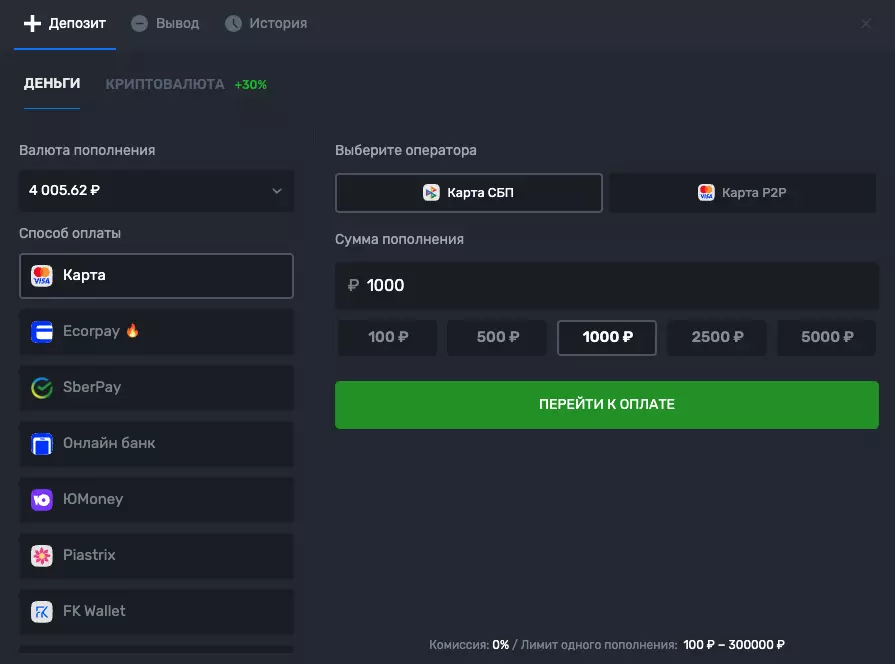The width and height of the screenshot is (895, 664).
Task: Click the clock icon next to История
Action: [x=233, y=23]
